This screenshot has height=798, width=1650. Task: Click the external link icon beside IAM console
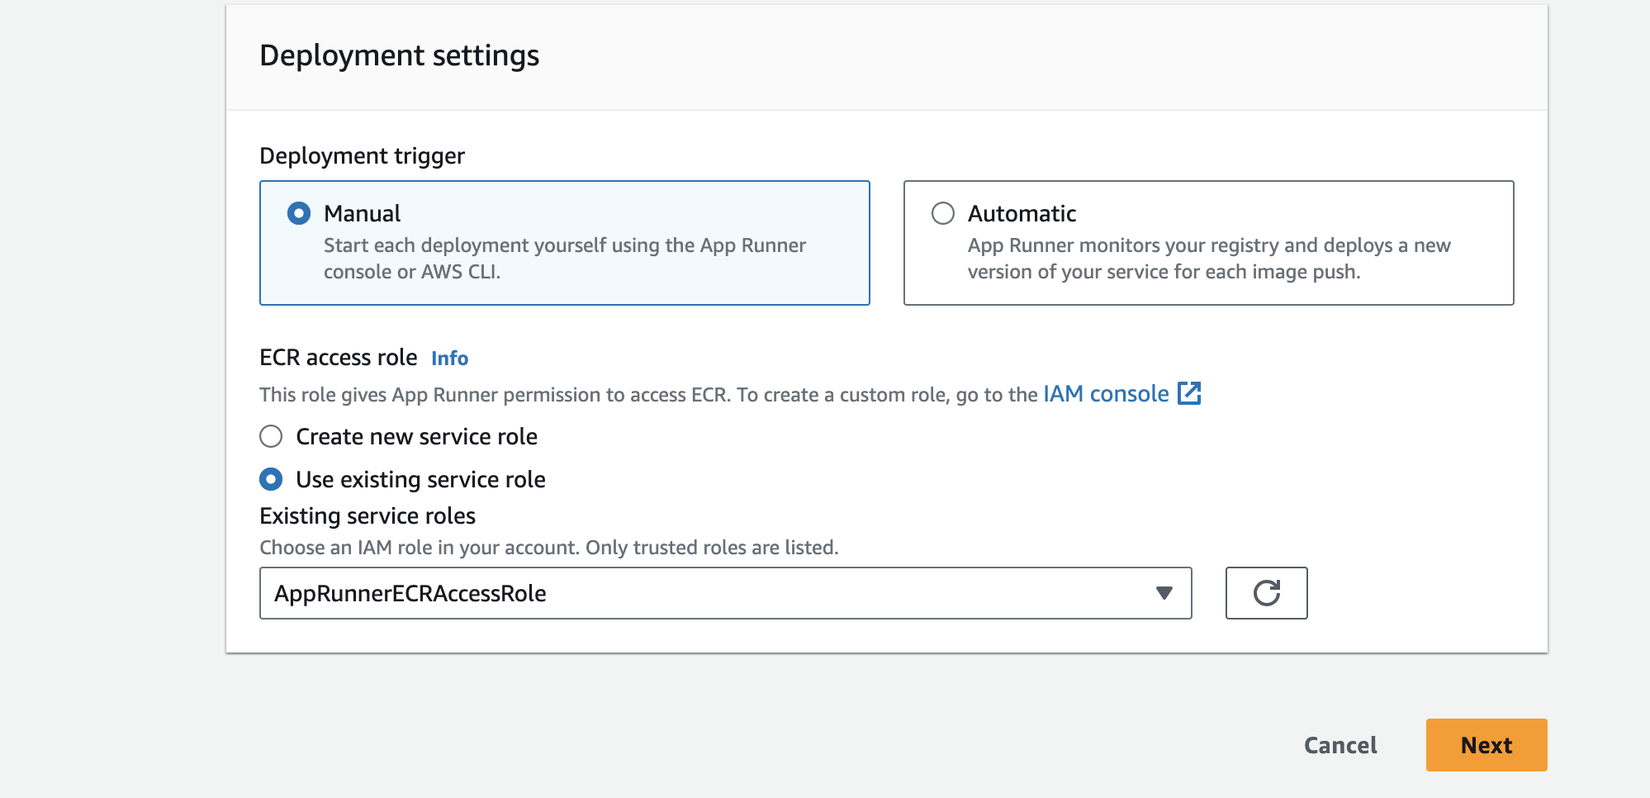(x=1189, y=394)
